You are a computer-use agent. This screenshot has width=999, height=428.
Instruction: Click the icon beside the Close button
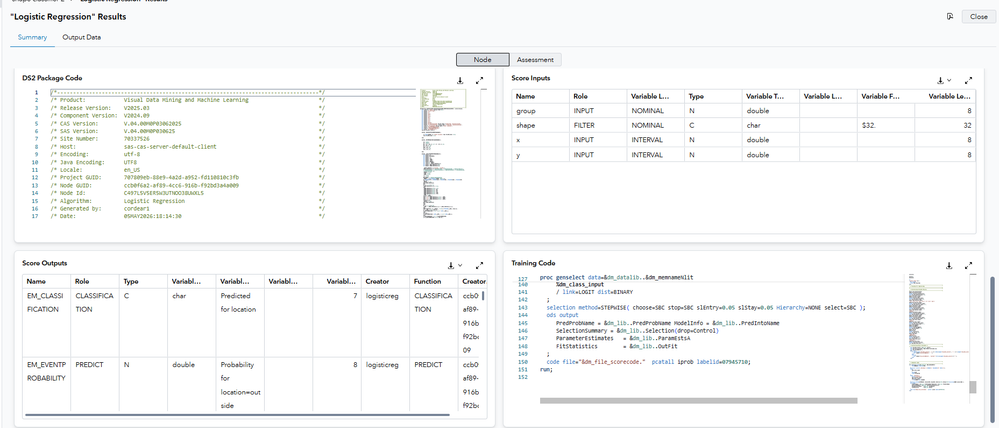(x=950, y=17)
